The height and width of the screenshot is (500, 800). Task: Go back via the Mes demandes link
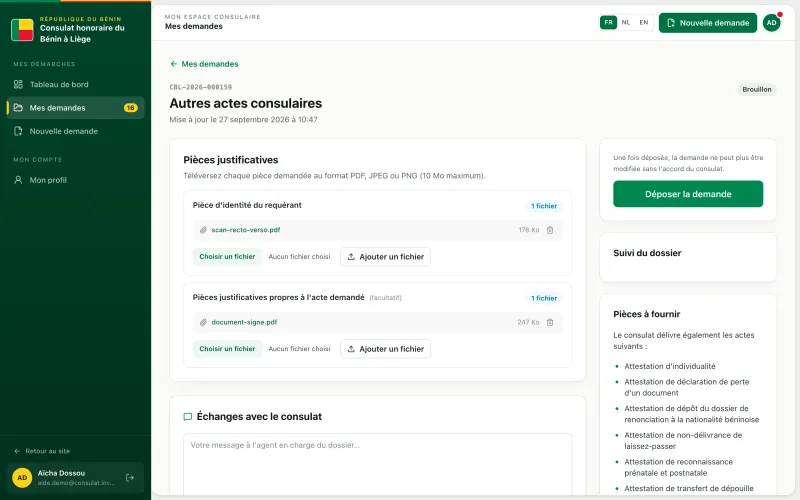(x=204, y=64)
